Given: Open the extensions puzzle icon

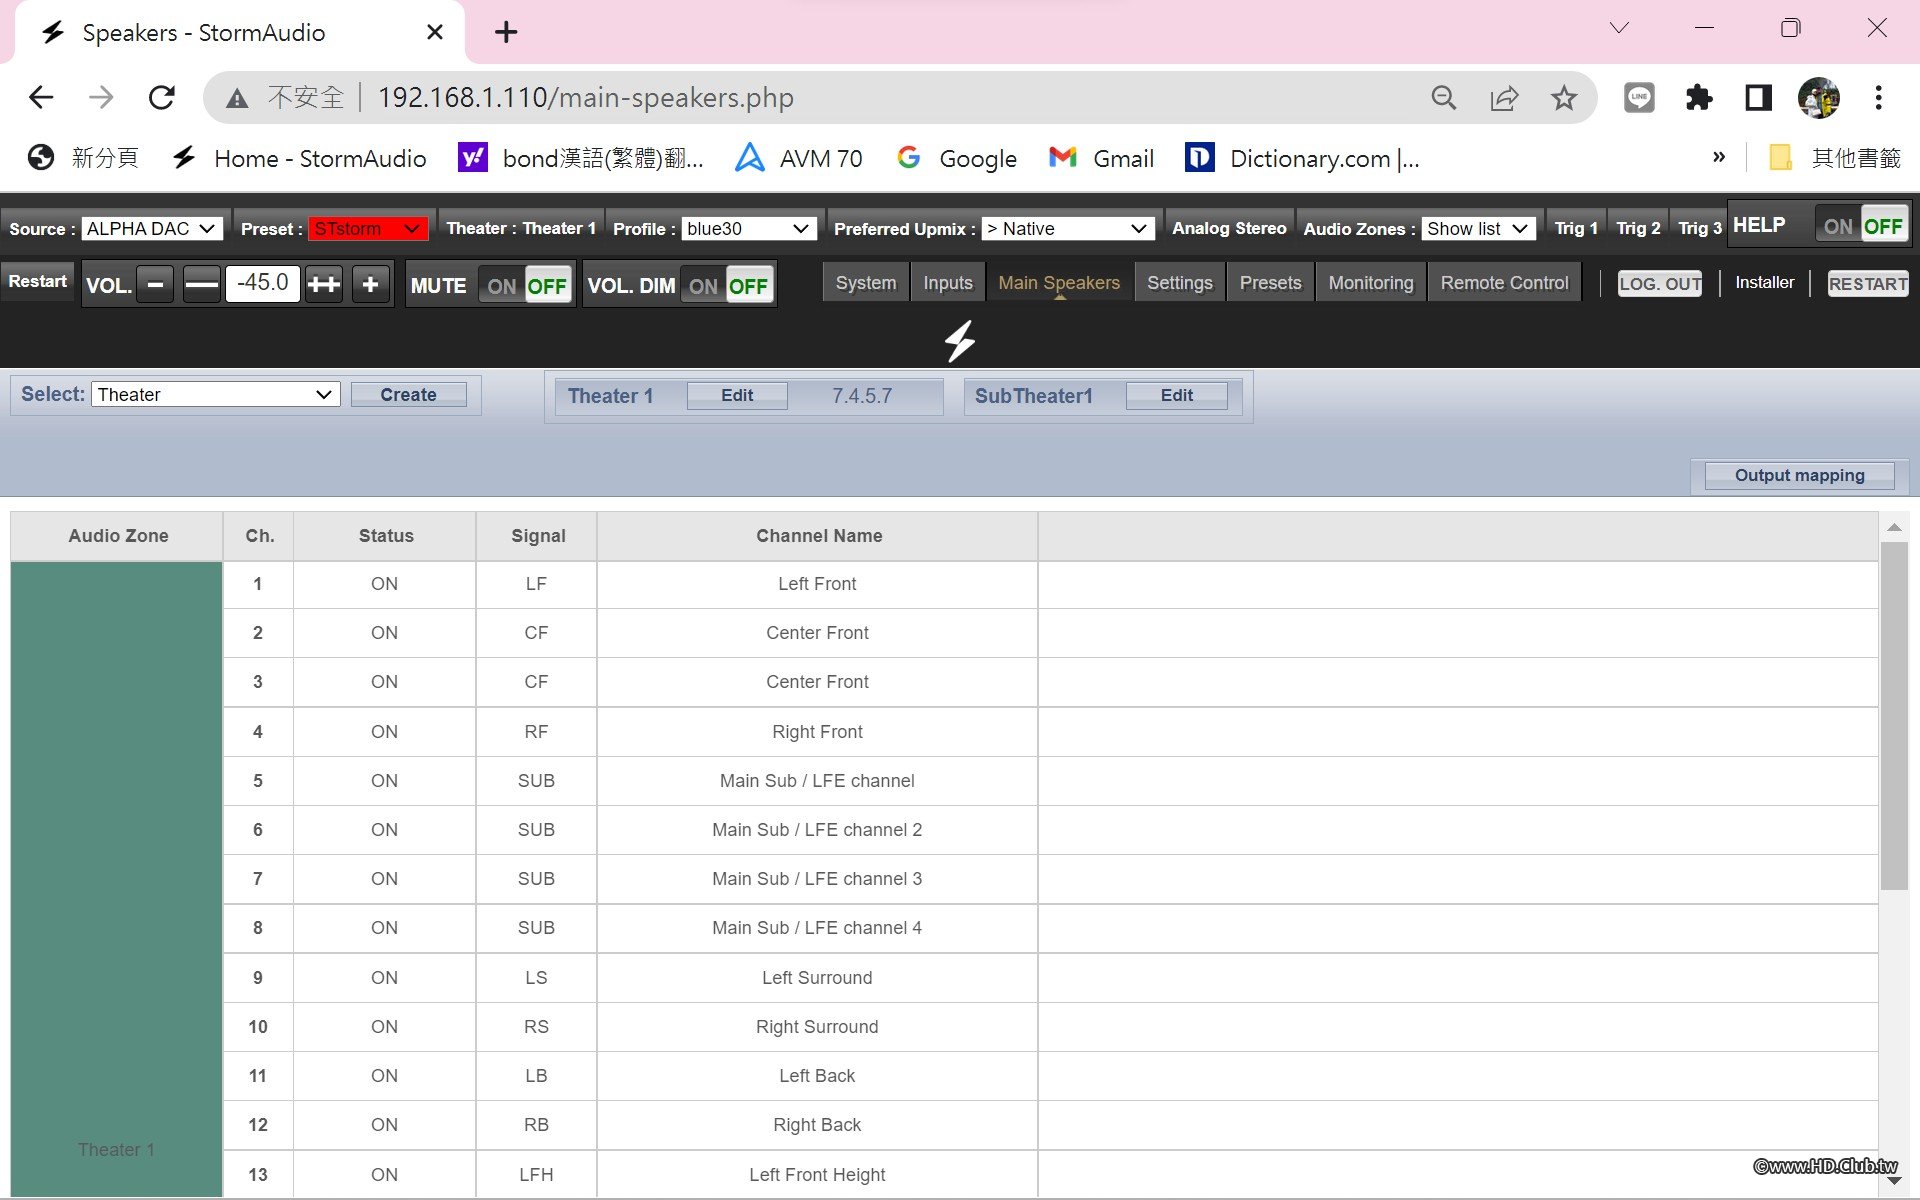Looking at the screenshot, I should (x=1699, y=97).
